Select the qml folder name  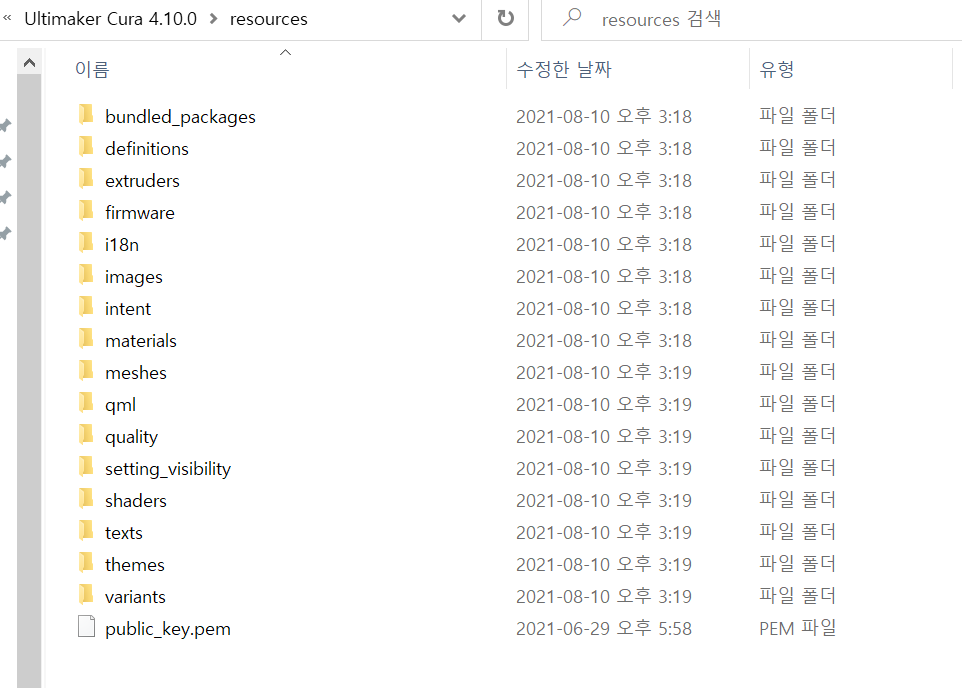pyautogui.click(x=120, y=405)
